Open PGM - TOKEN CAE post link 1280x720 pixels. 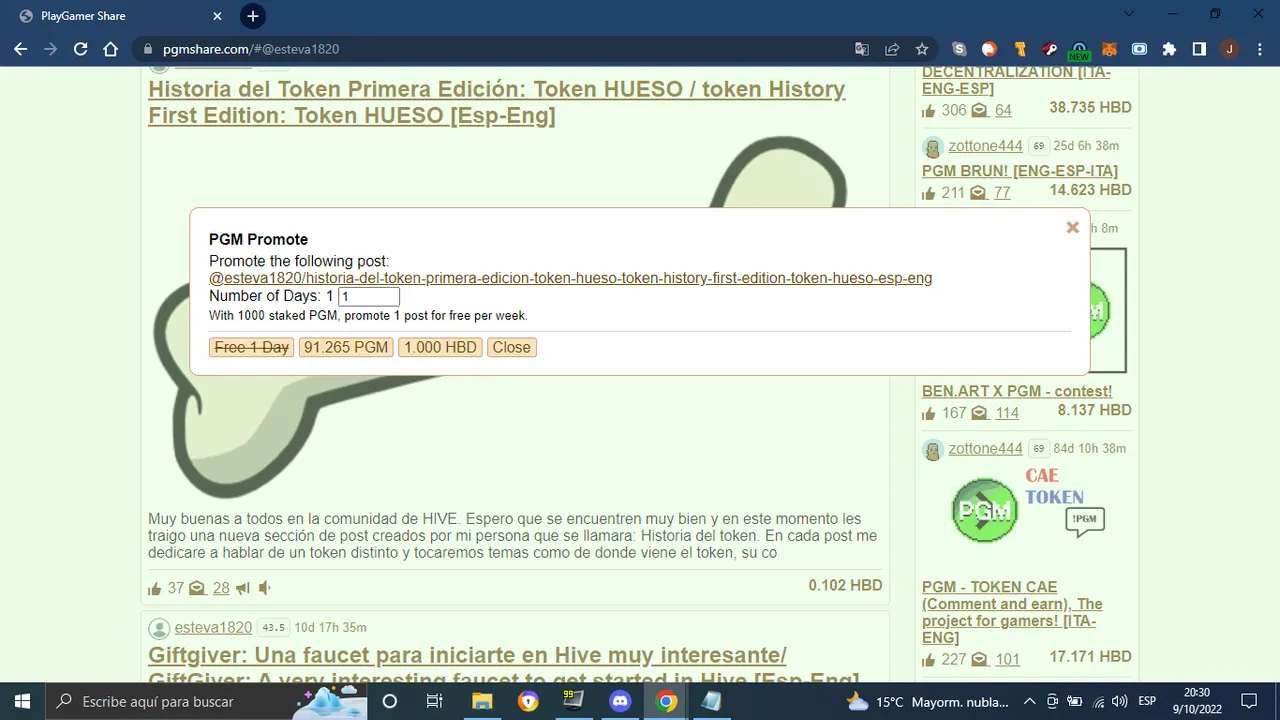(1012, 612)
